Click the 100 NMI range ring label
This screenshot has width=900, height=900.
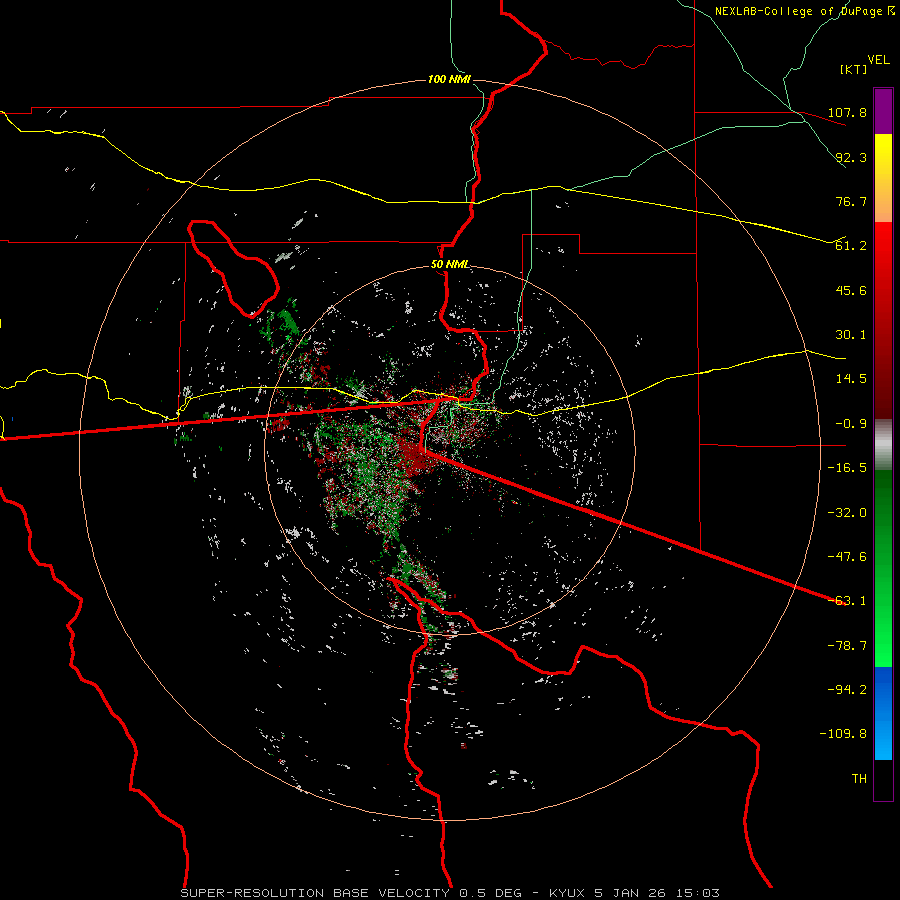point(449,79)
